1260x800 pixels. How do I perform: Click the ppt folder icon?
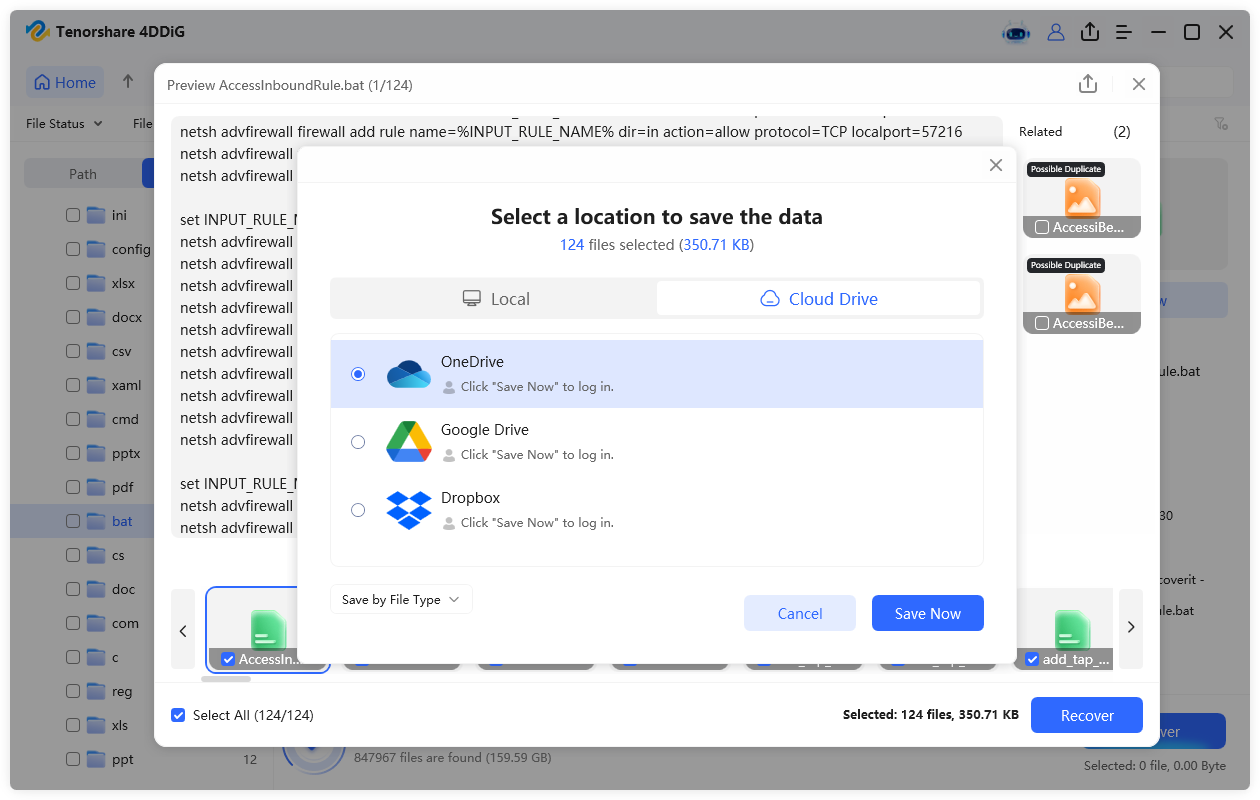[96, 759]
